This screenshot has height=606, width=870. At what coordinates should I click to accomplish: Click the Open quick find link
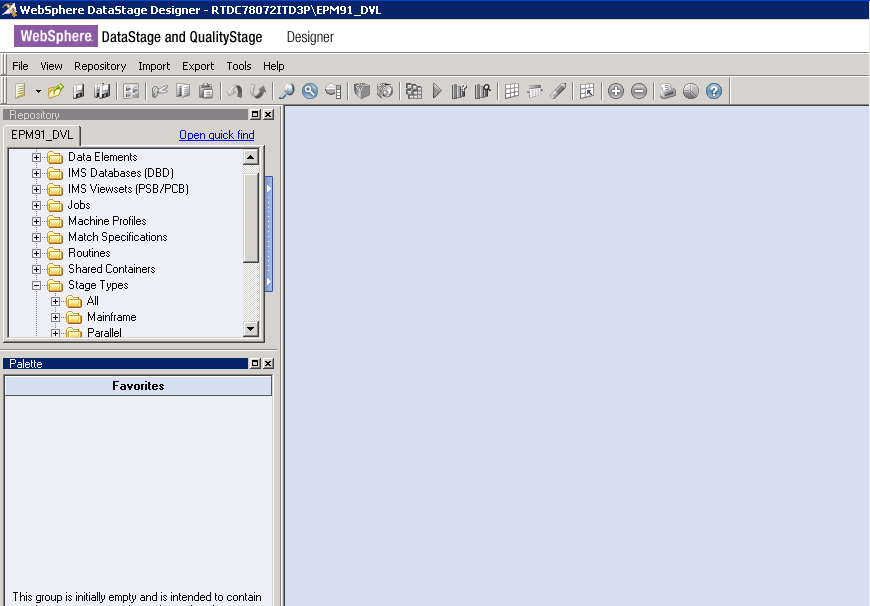click(x=217, y=135)
